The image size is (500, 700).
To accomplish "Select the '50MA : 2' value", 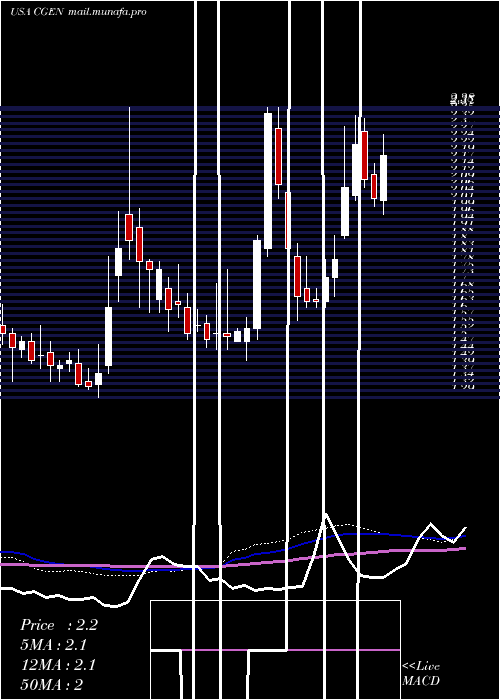I will point(52,685).
